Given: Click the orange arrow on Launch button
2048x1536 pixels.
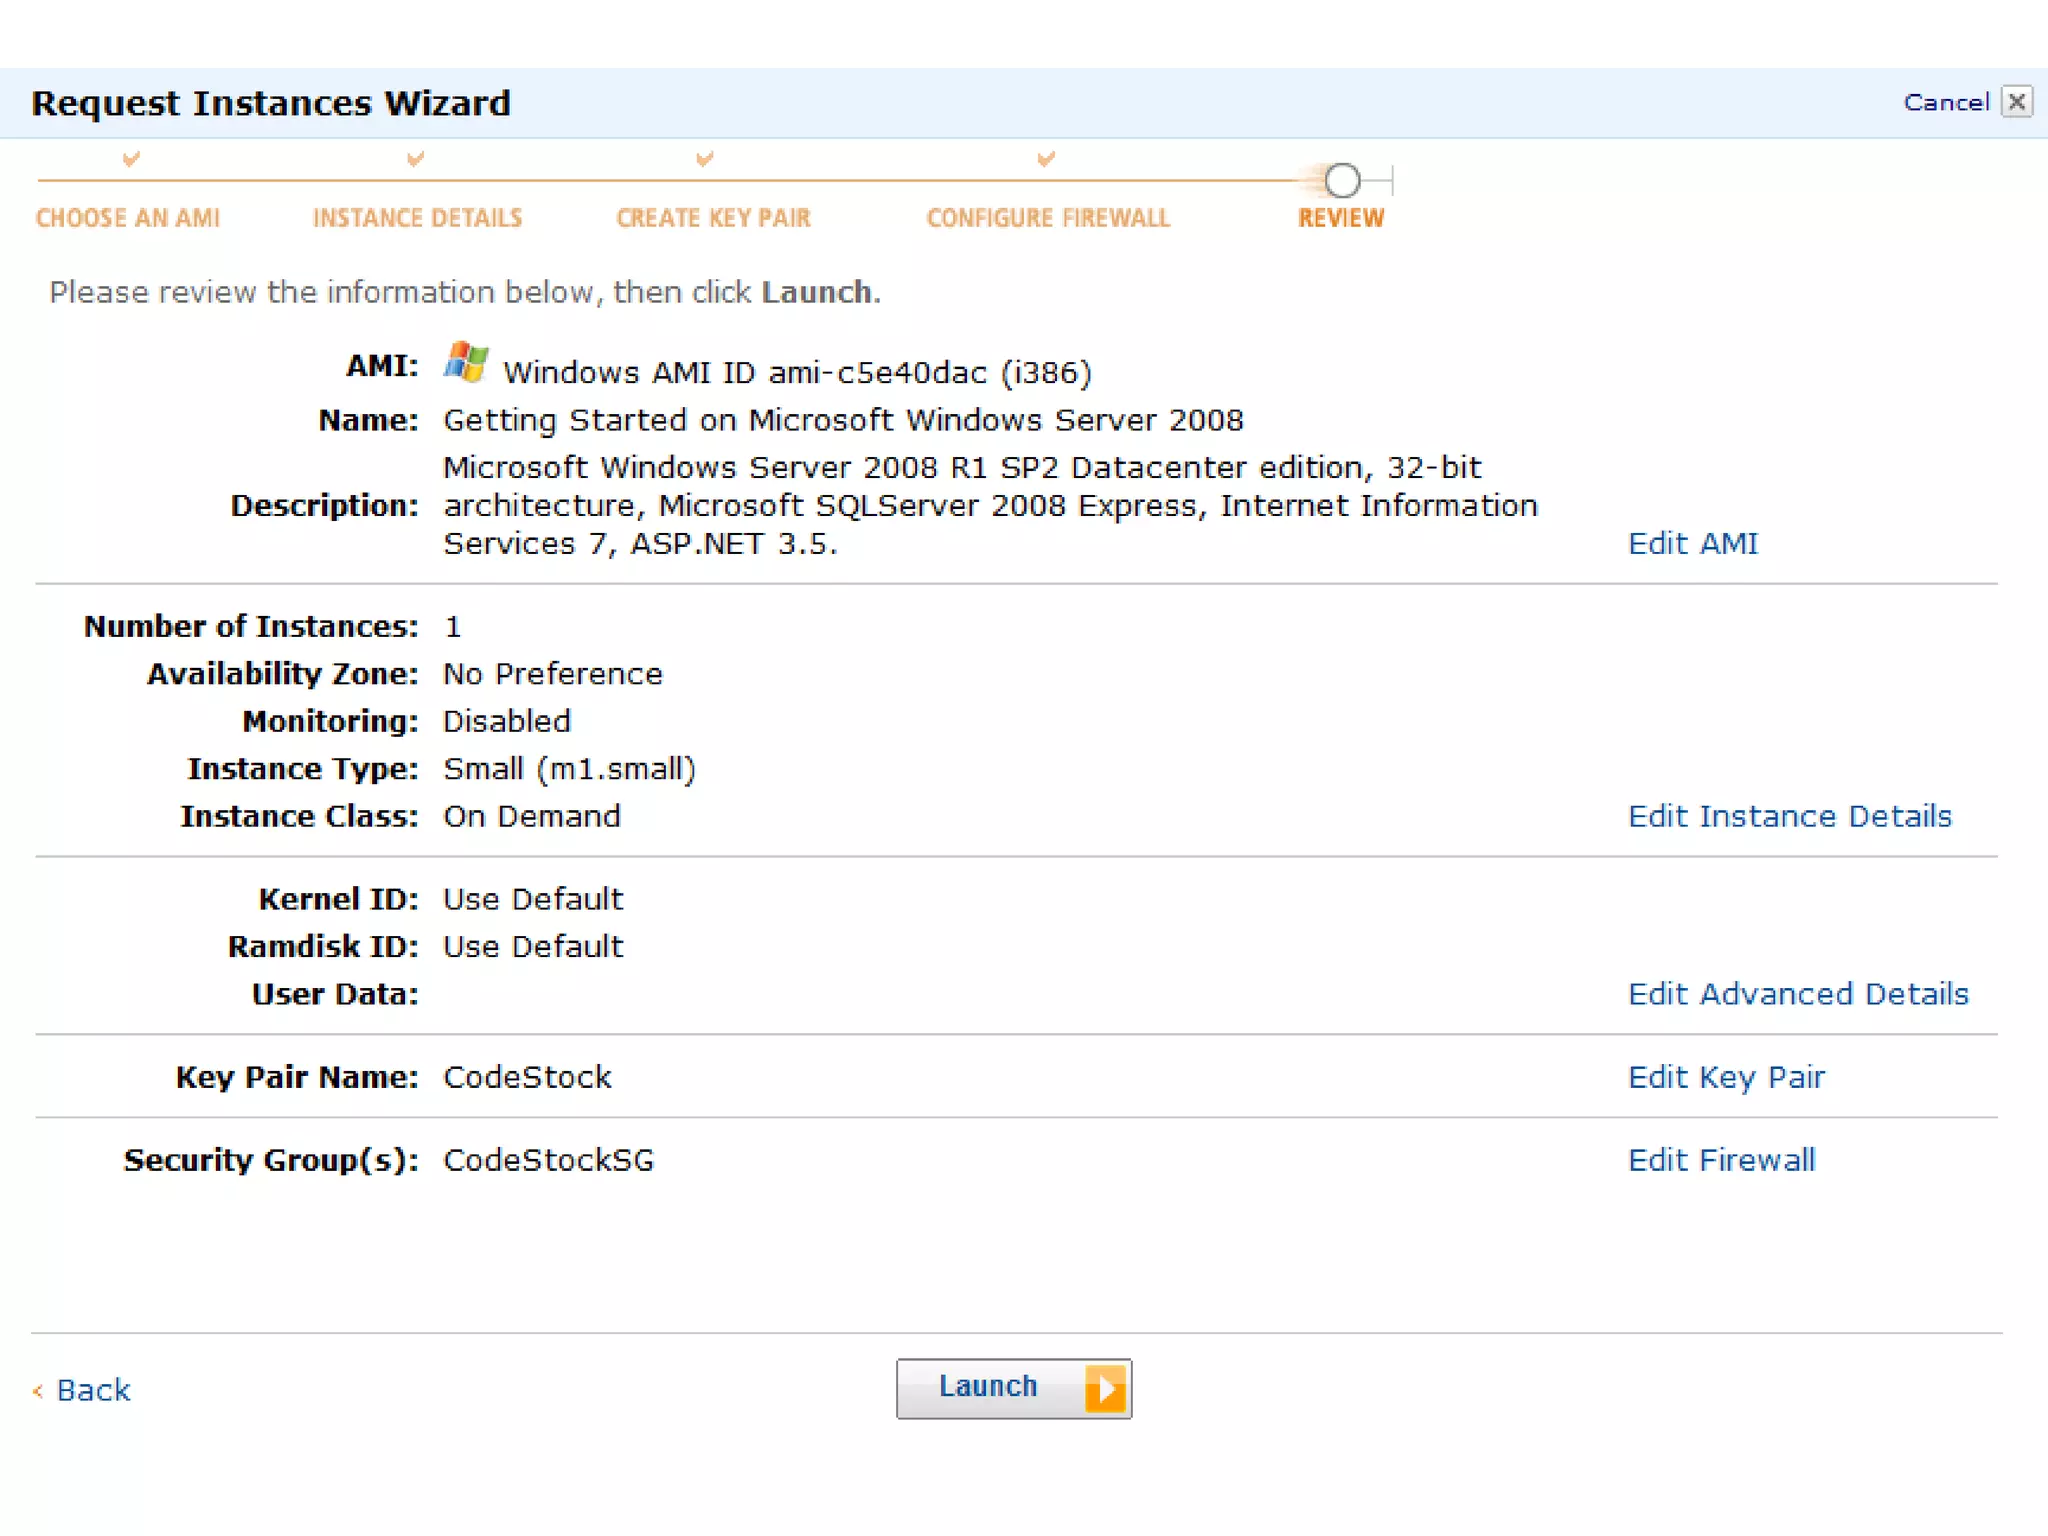Looking at the screenshot, I should coord(1105,1388).
